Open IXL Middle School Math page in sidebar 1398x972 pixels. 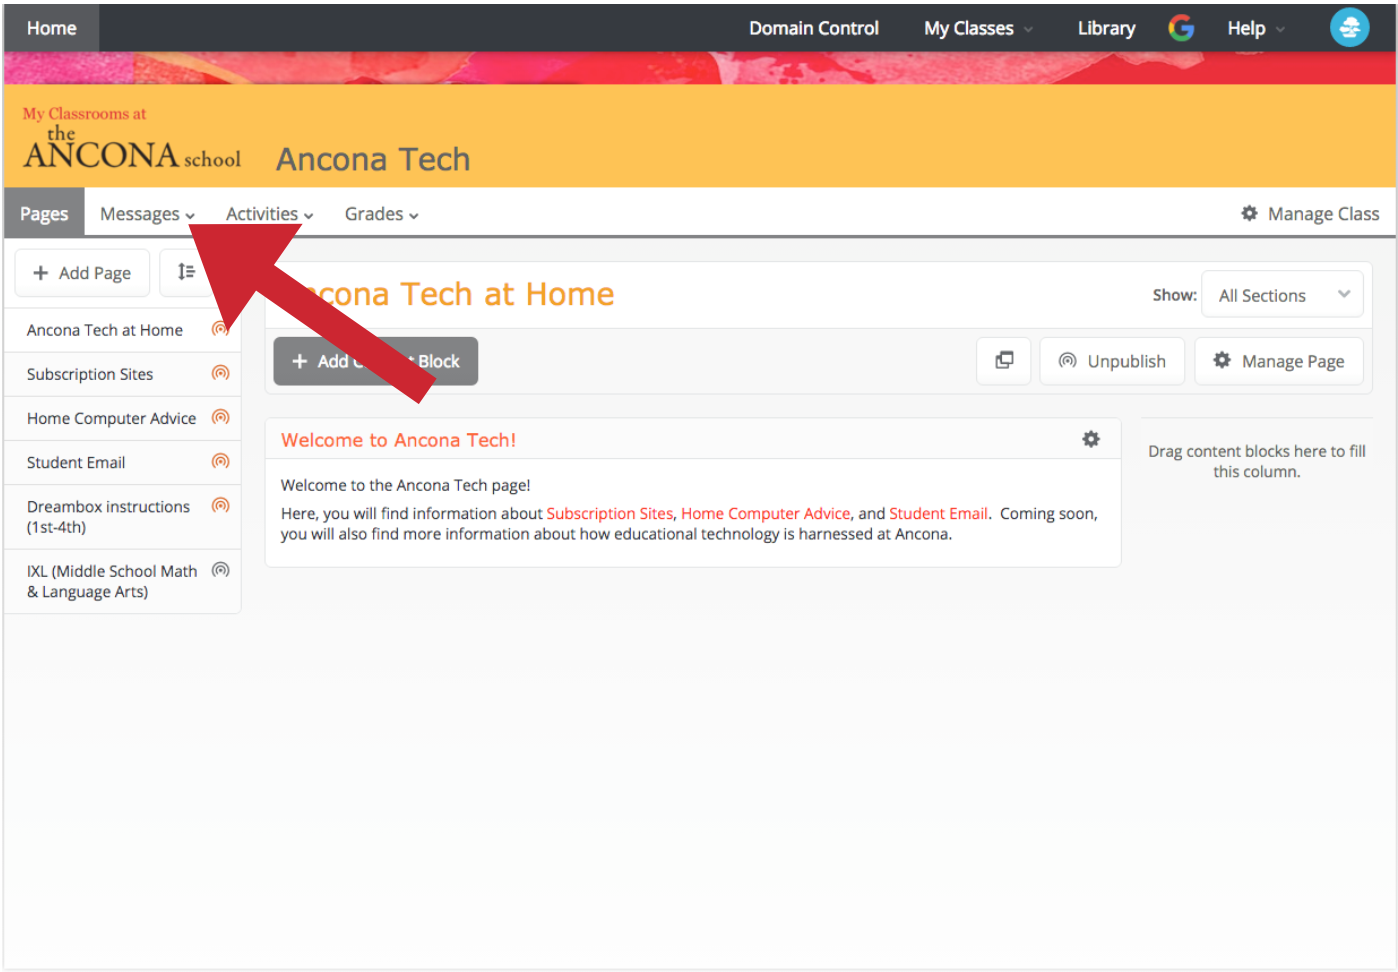click(112, 581)
